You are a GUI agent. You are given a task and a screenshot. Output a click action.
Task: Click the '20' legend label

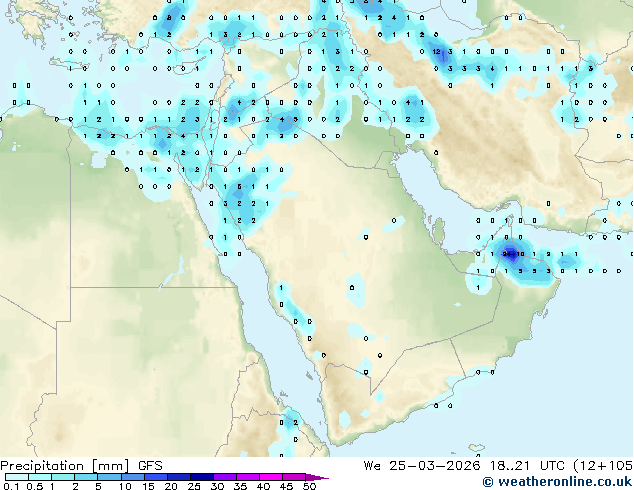pos(171,486)
